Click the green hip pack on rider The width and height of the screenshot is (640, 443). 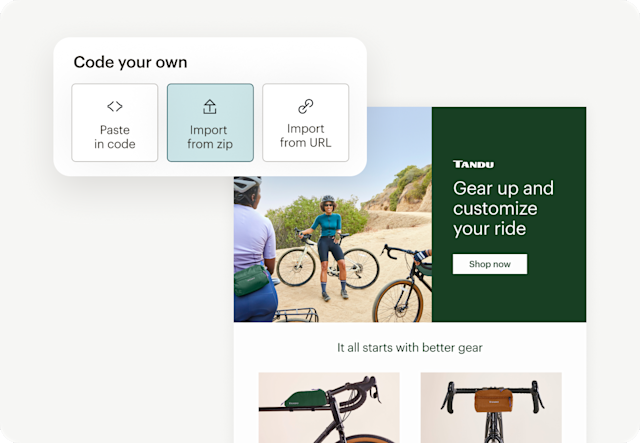click(x=251, y=280)
